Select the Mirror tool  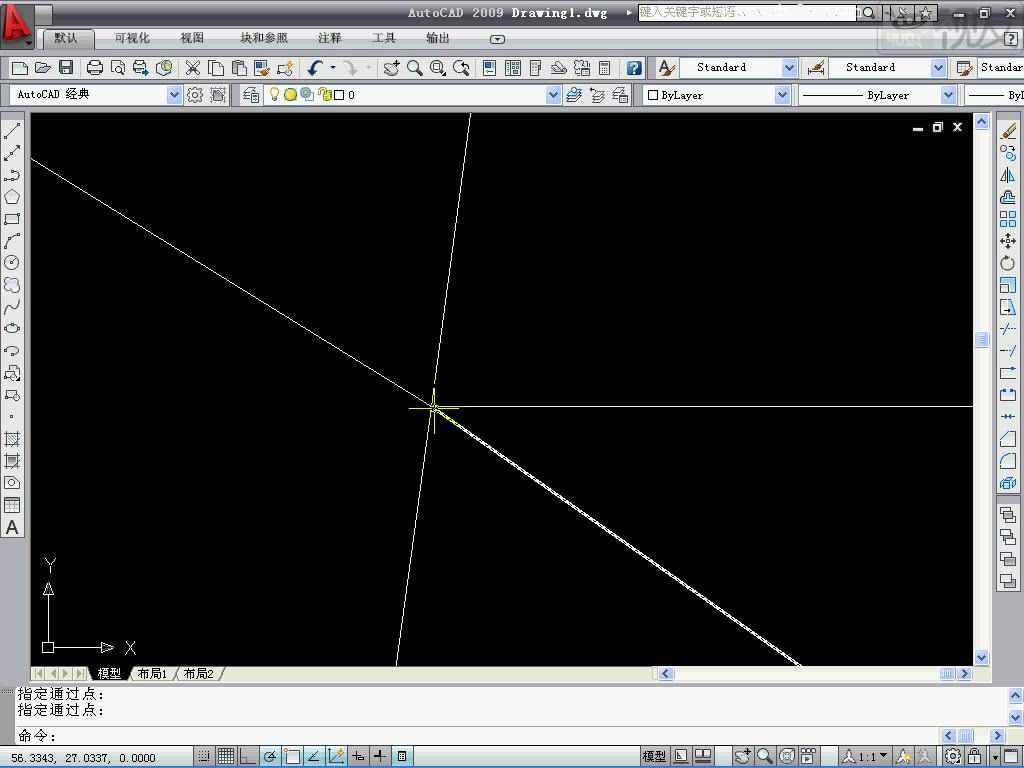coord(1008,175)
